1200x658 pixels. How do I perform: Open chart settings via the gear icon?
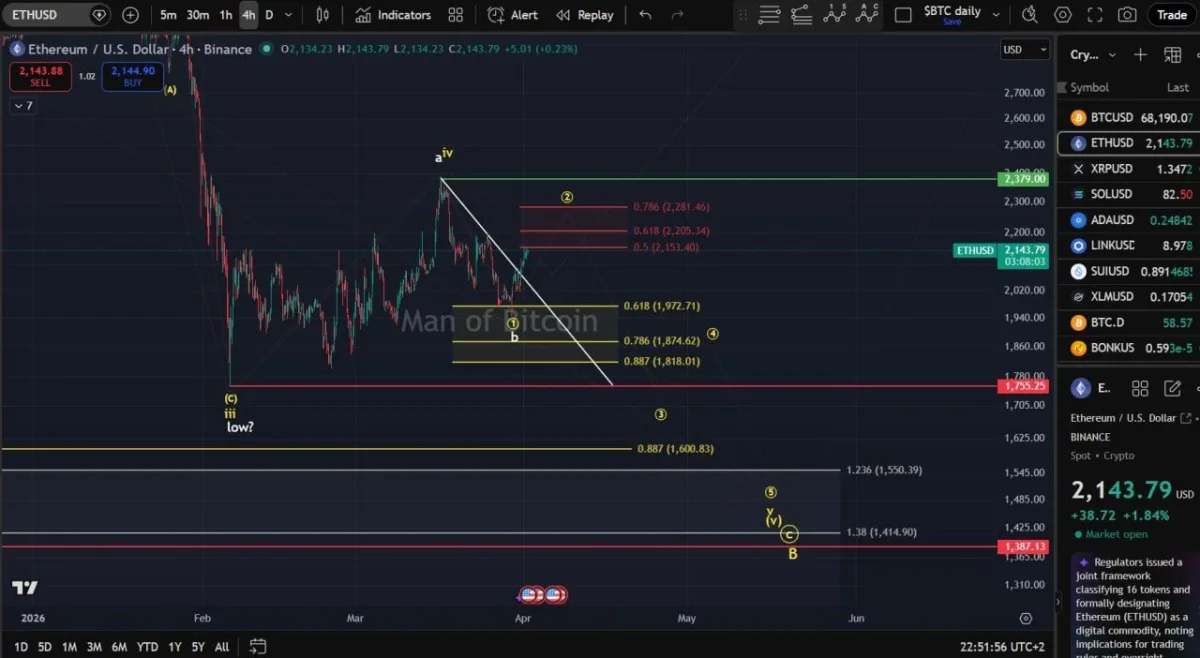coord(1063,14)
